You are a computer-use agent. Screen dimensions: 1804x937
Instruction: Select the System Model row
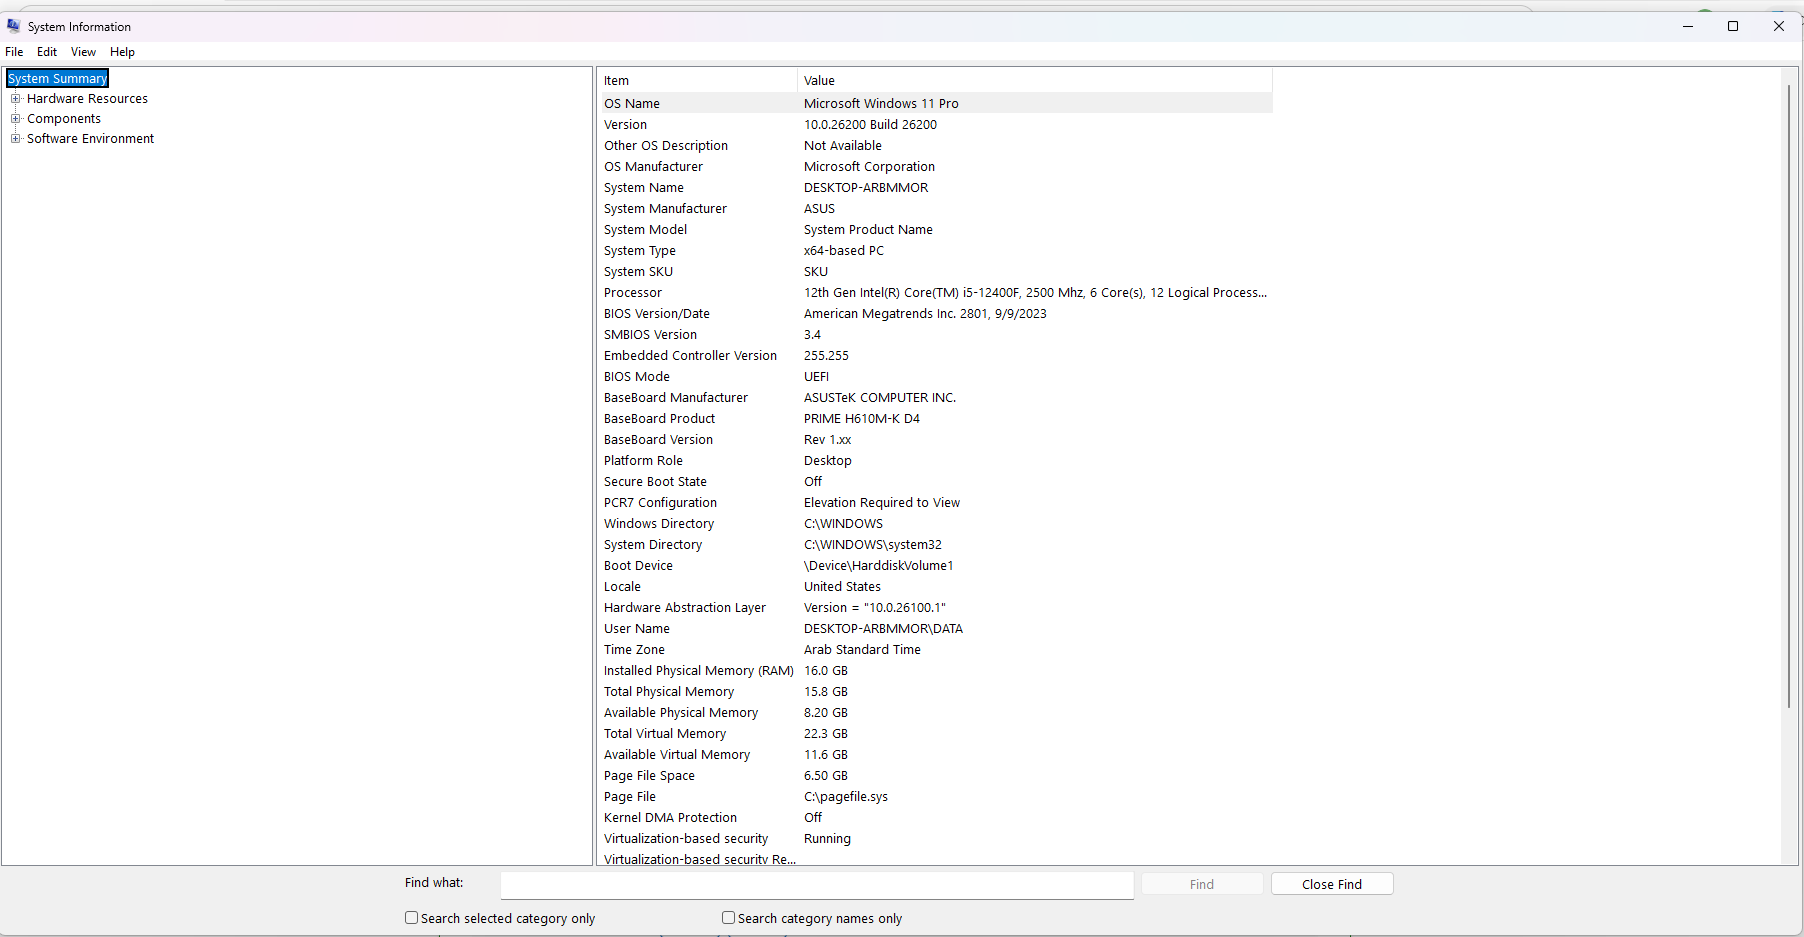point(935,230)
